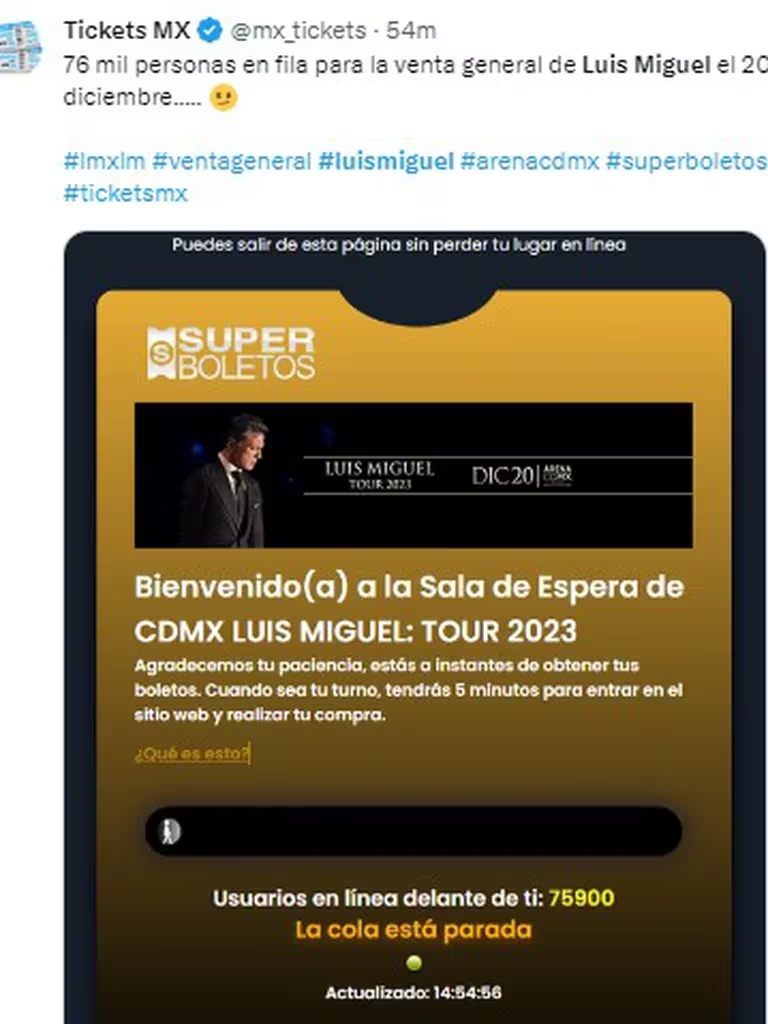Click the Bienvenido(a) waiting room heading

point(409,609)
